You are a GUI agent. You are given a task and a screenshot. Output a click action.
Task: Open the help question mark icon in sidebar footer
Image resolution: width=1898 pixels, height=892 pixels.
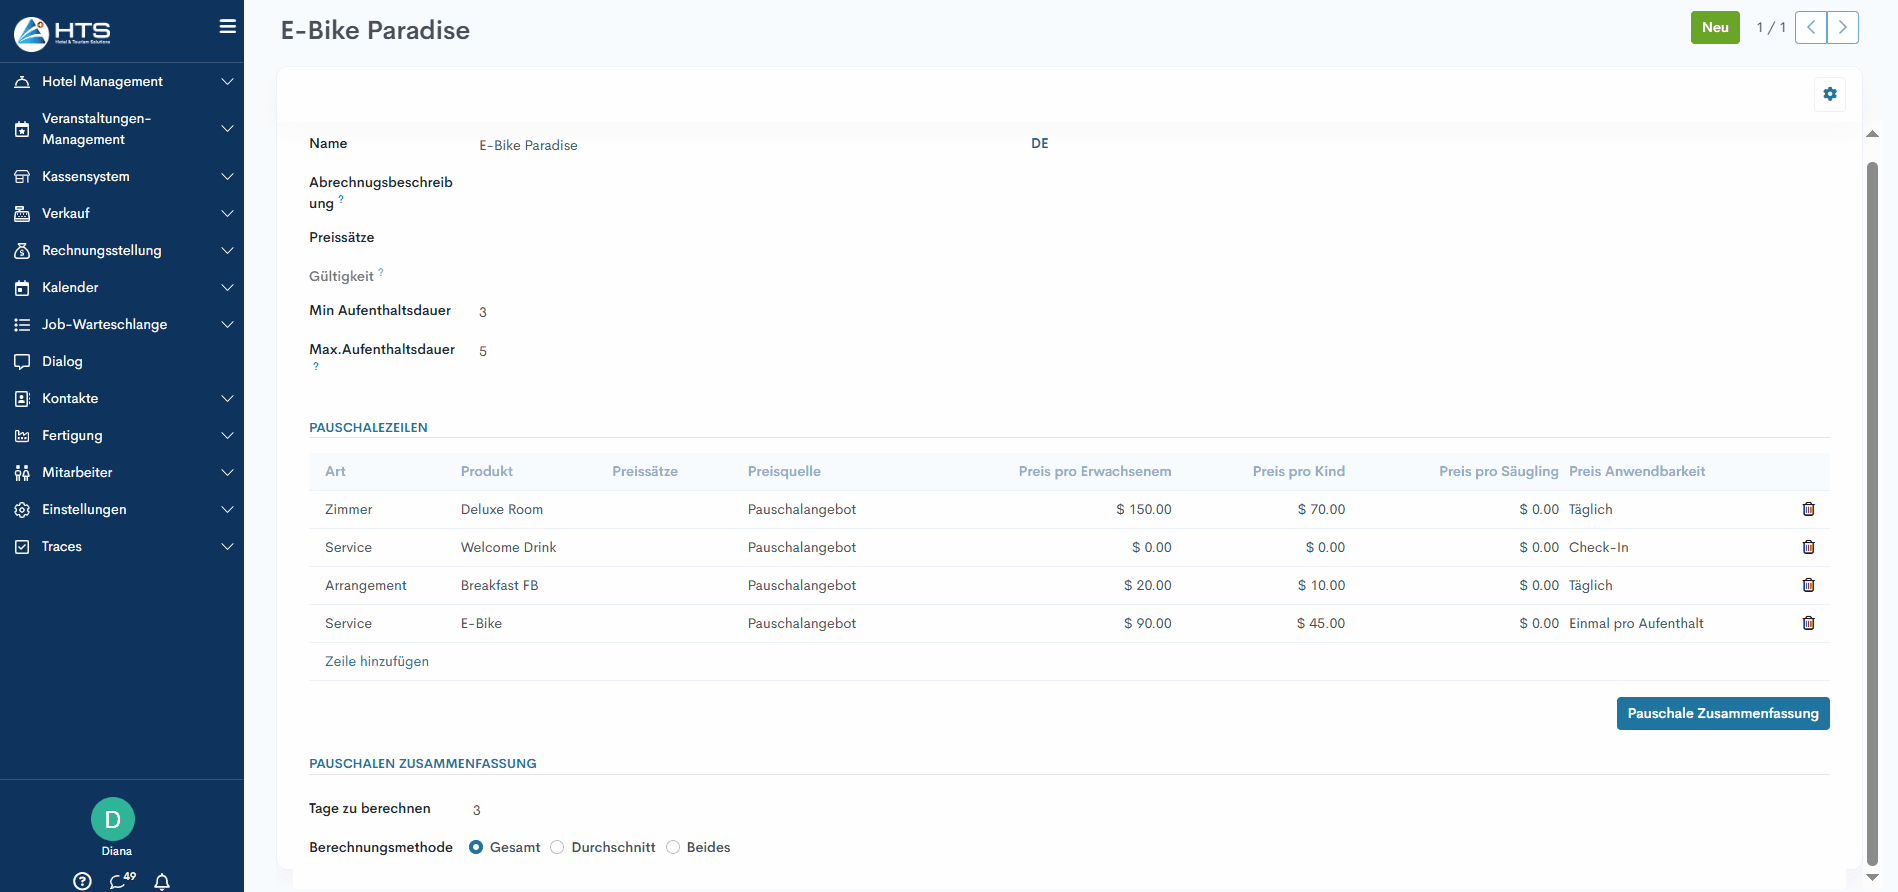coord(83,881)
